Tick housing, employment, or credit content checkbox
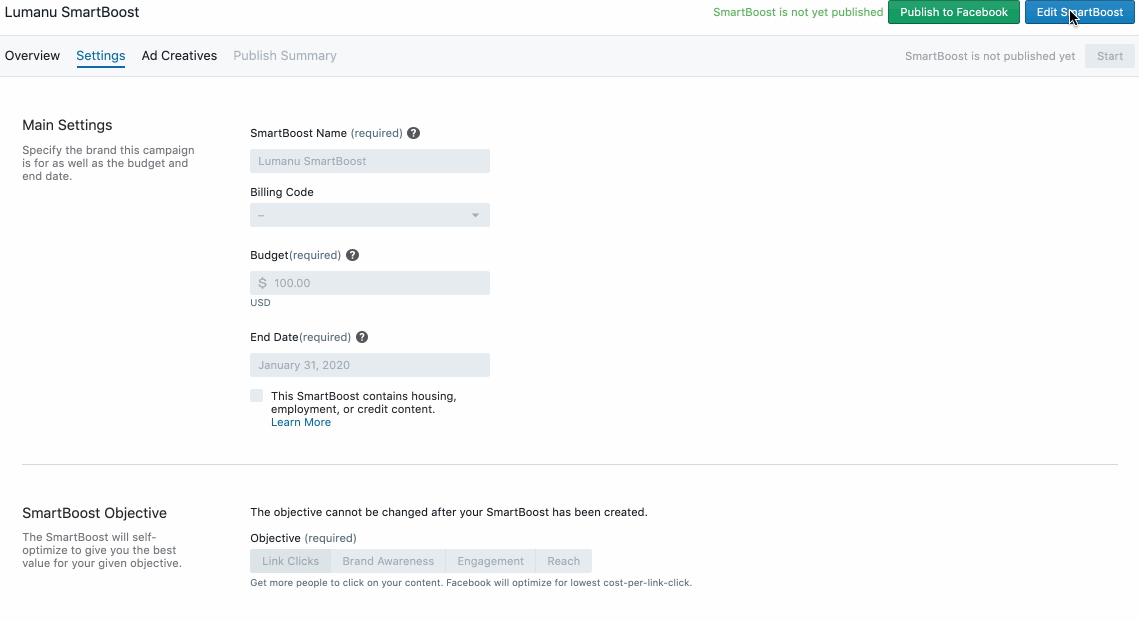1139x621 pixels. pos(256,396)
